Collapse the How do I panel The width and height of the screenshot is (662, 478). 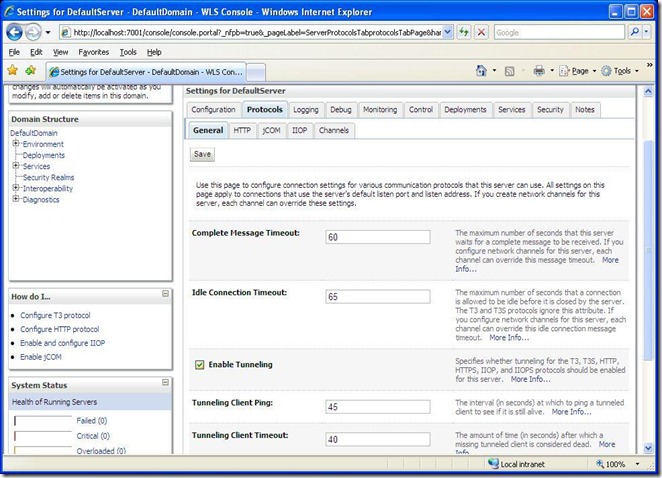(x=166, y=293)
